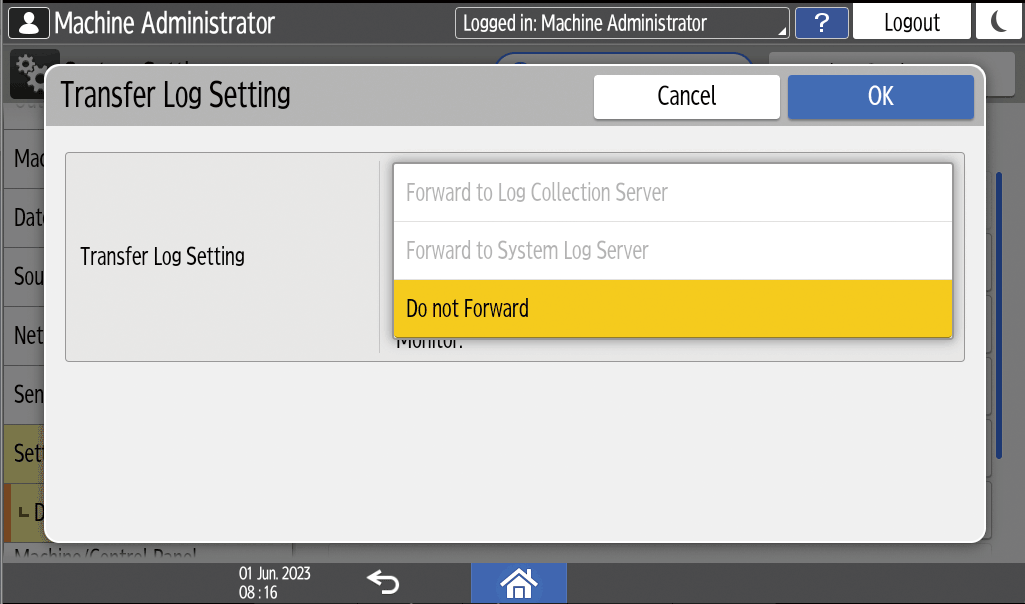The image size is (1025, 604).
Task: Cancel the Transfer Log Setting dialog
Action: [x=686, y=97]
